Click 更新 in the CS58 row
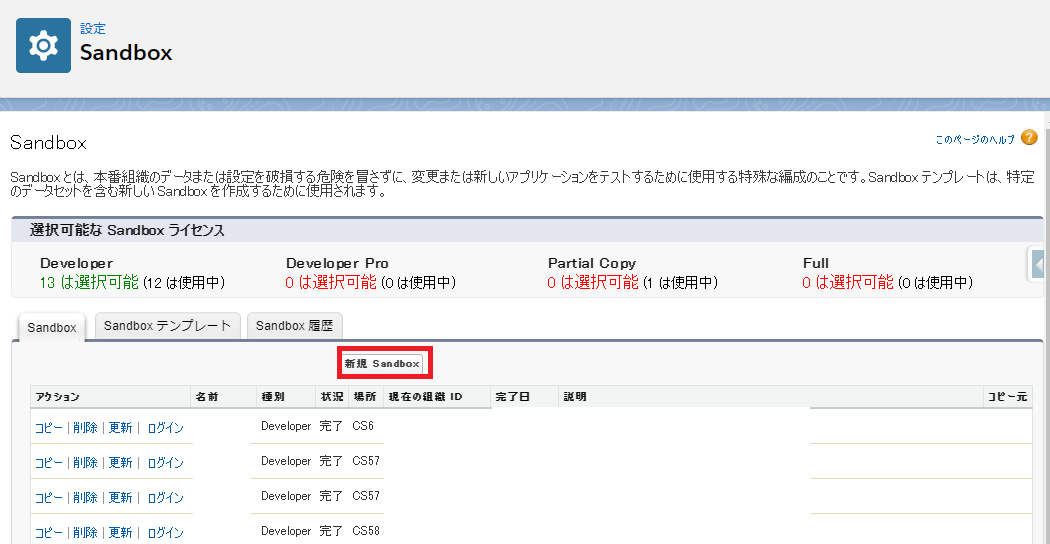1050x544 pixels. point(121,533)
